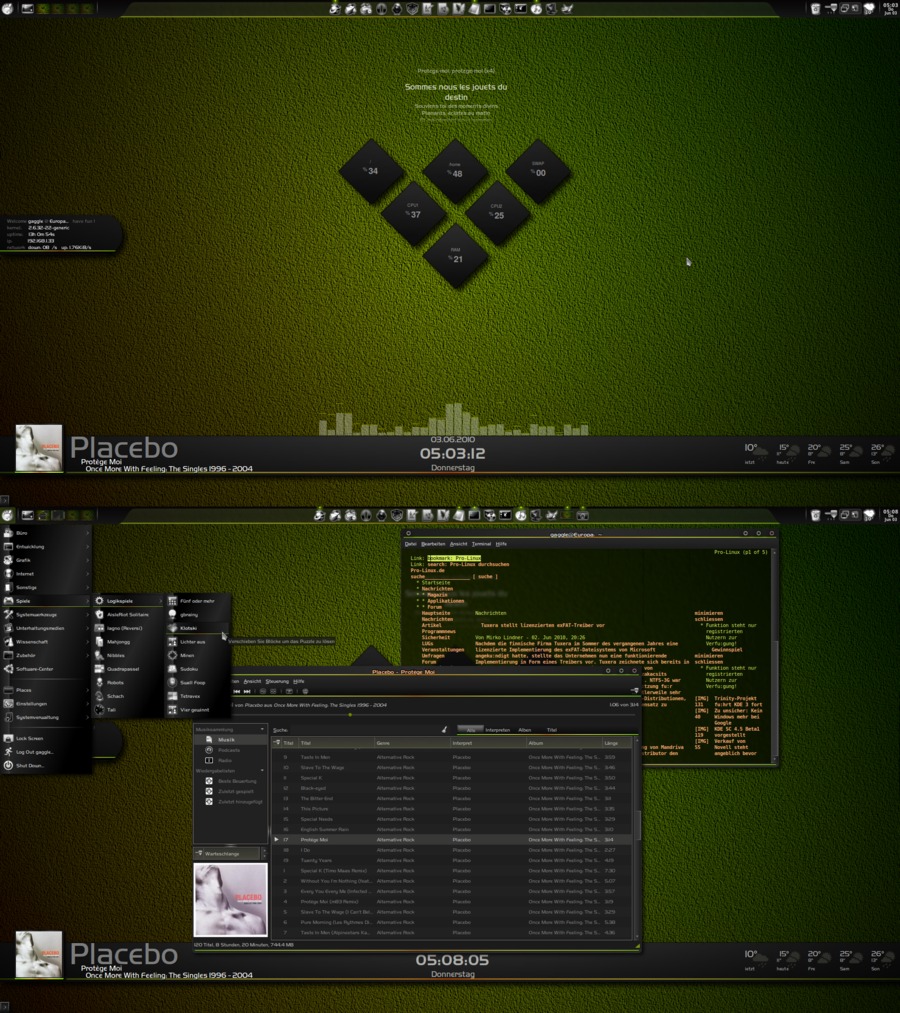Open the Datei menu in the terminal
900x1013 pixels.
coord(411,544)
